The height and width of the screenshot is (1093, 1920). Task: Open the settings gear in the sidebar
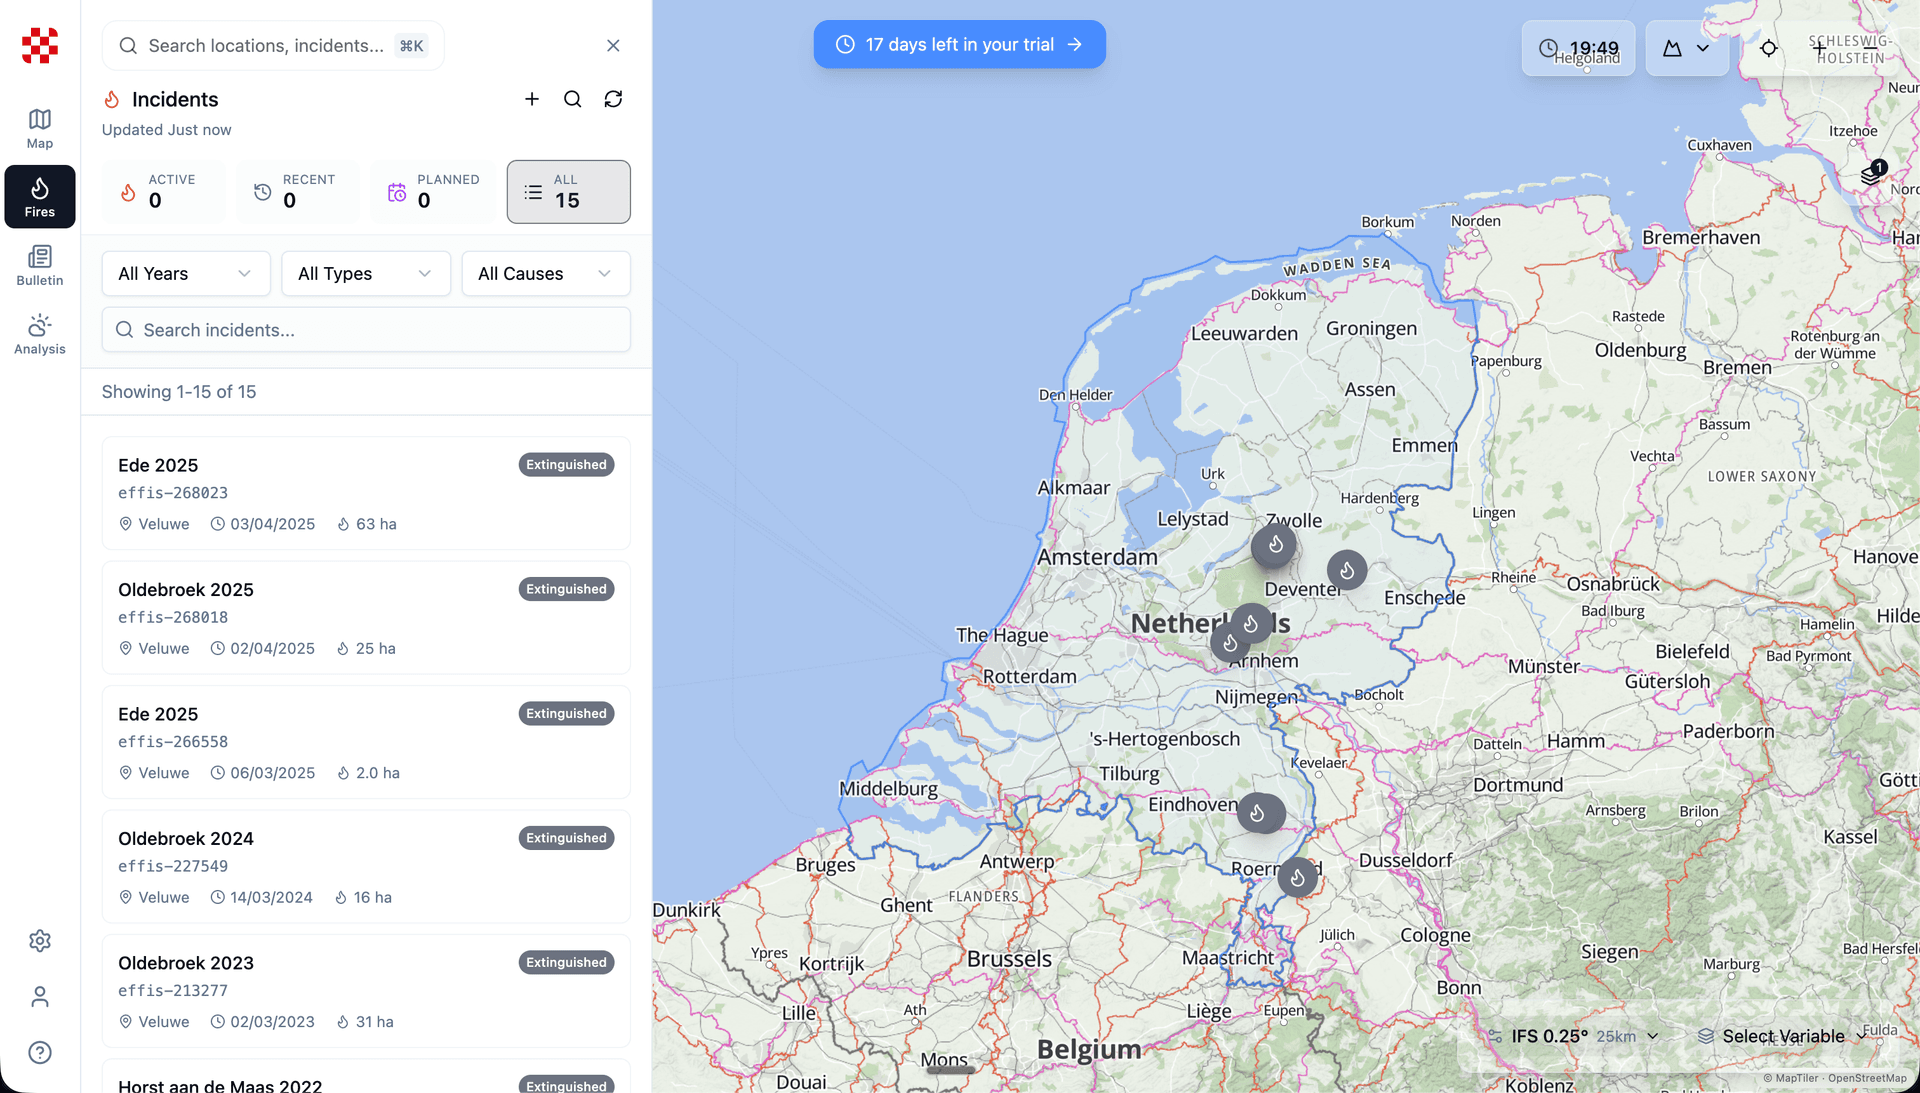40,941
